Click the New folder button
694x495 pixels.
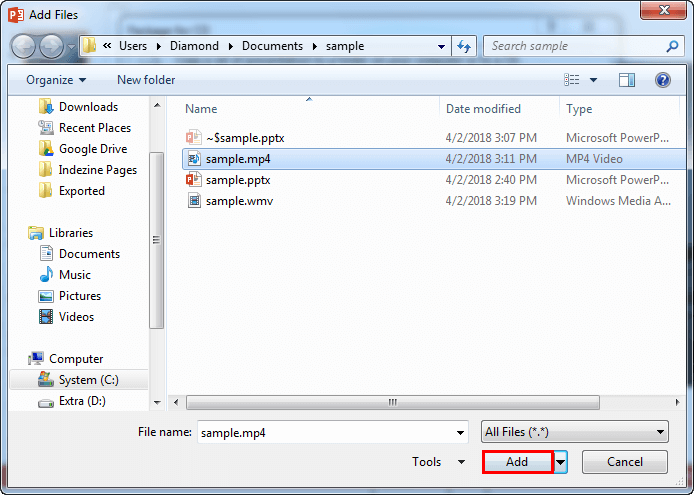[x=146, y=80]
